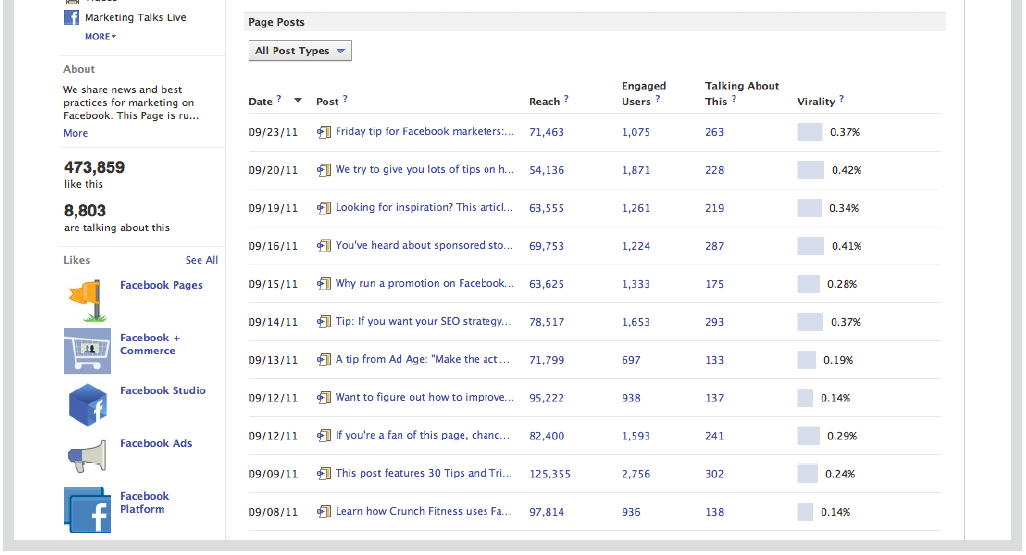This screenshot has height=555, width=1026.
Task: Click See All next to Likes
Action: tap(201, 261)
